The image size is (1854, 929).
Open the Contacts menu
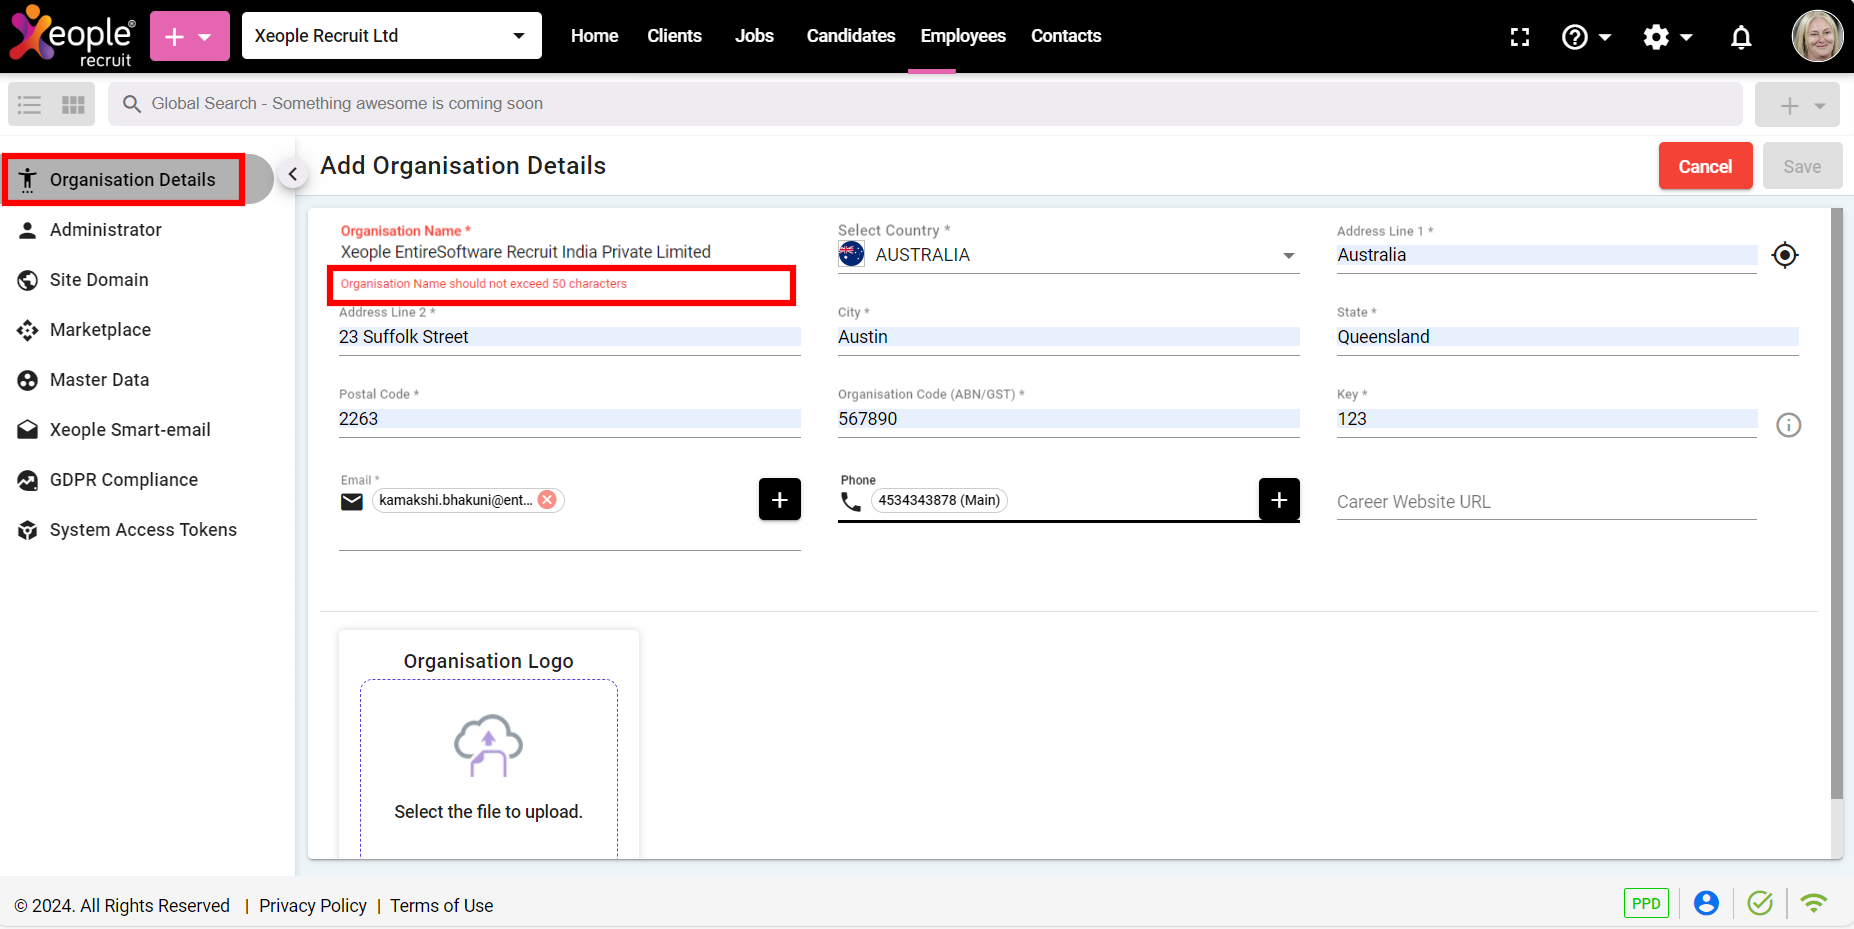click(1066, 36)
